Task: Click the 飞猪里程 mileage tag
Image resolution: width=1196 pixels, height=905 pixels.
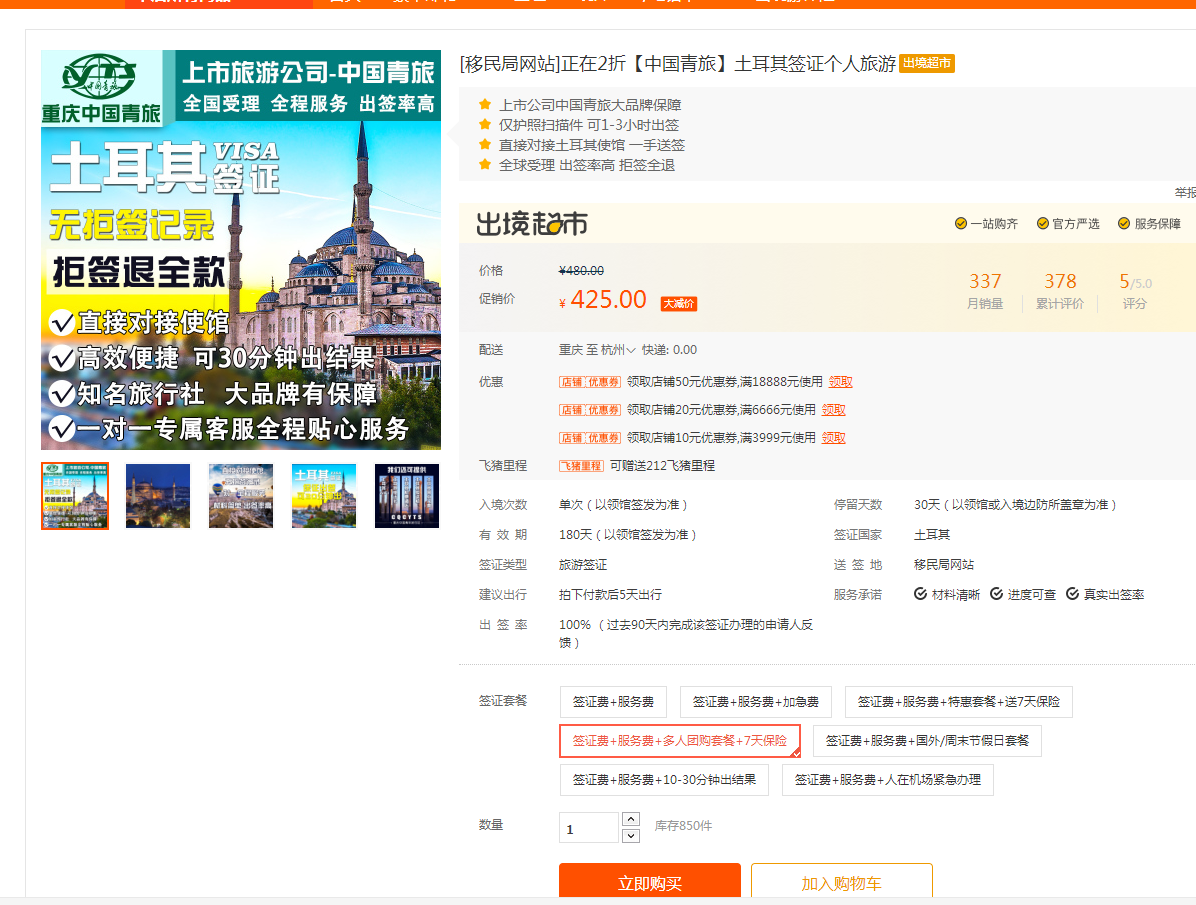Action: click(x=581, y=465)
